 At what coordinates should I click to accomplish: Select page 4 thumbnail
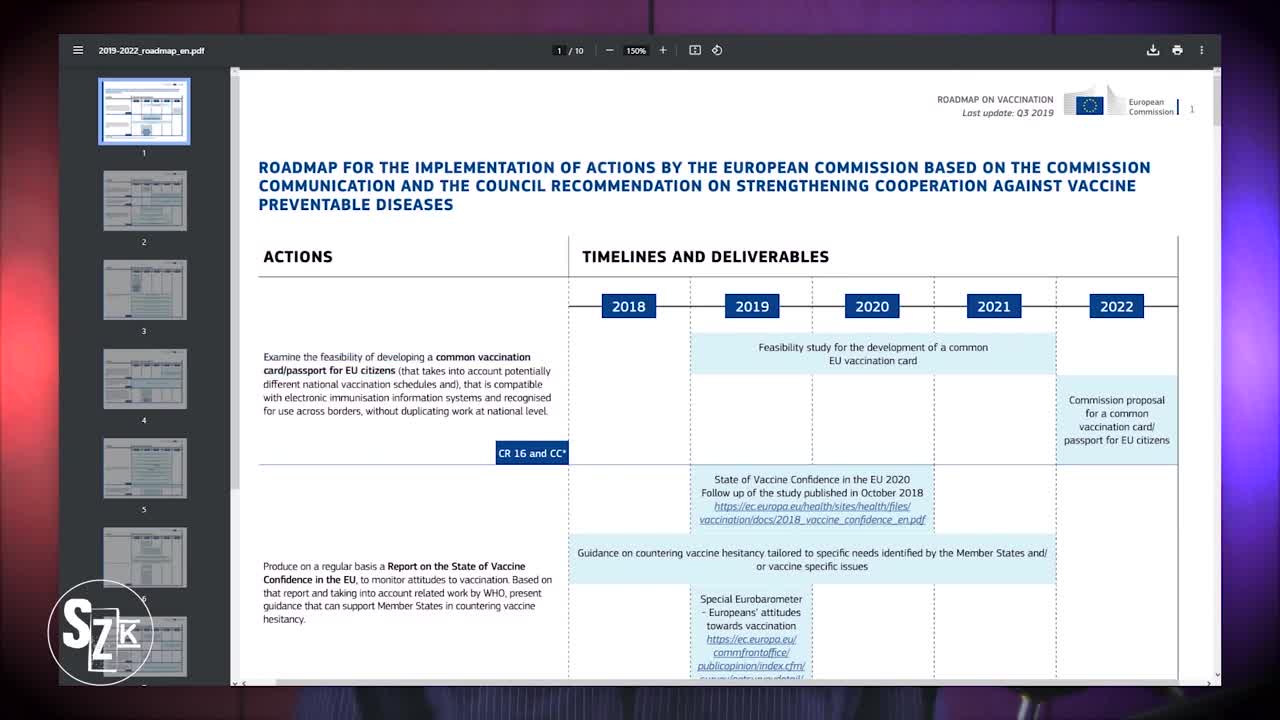coord(144,379)
